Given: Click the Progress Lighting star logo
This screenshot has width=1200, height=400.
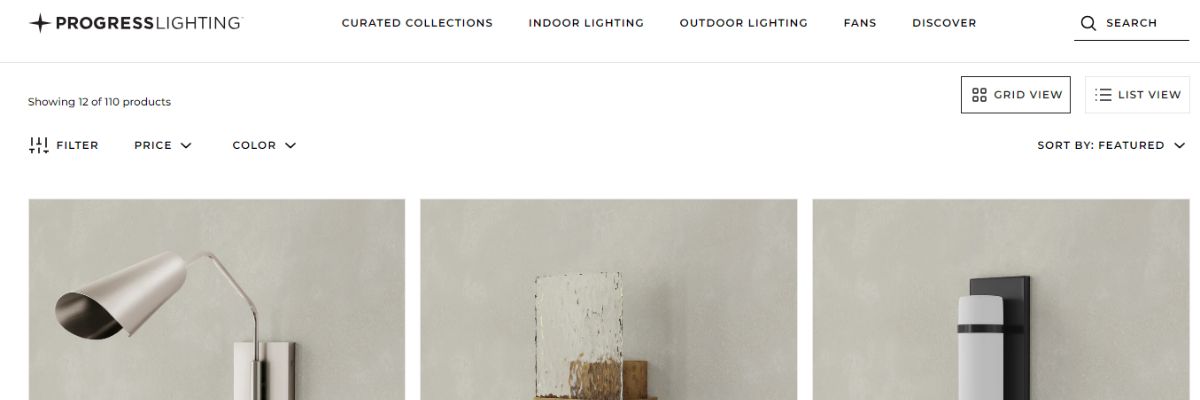Looking at the screenshot, I should pyautogui.click(x=39, y=23).
